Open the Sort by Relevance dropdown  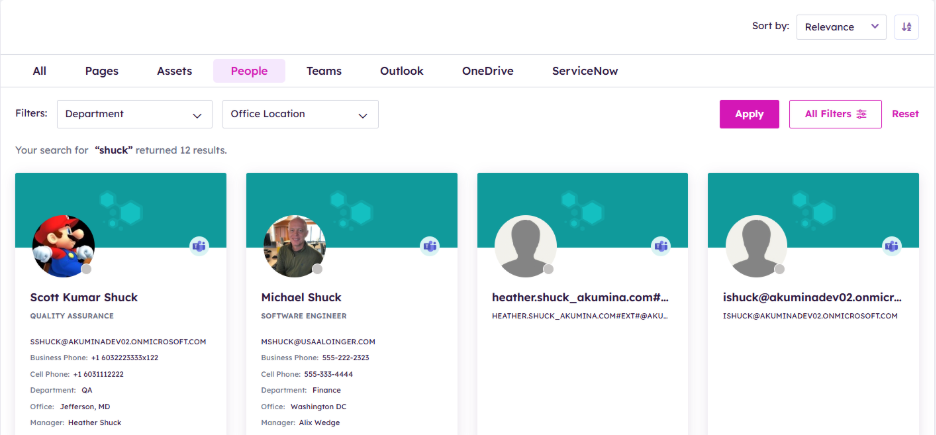841,27
